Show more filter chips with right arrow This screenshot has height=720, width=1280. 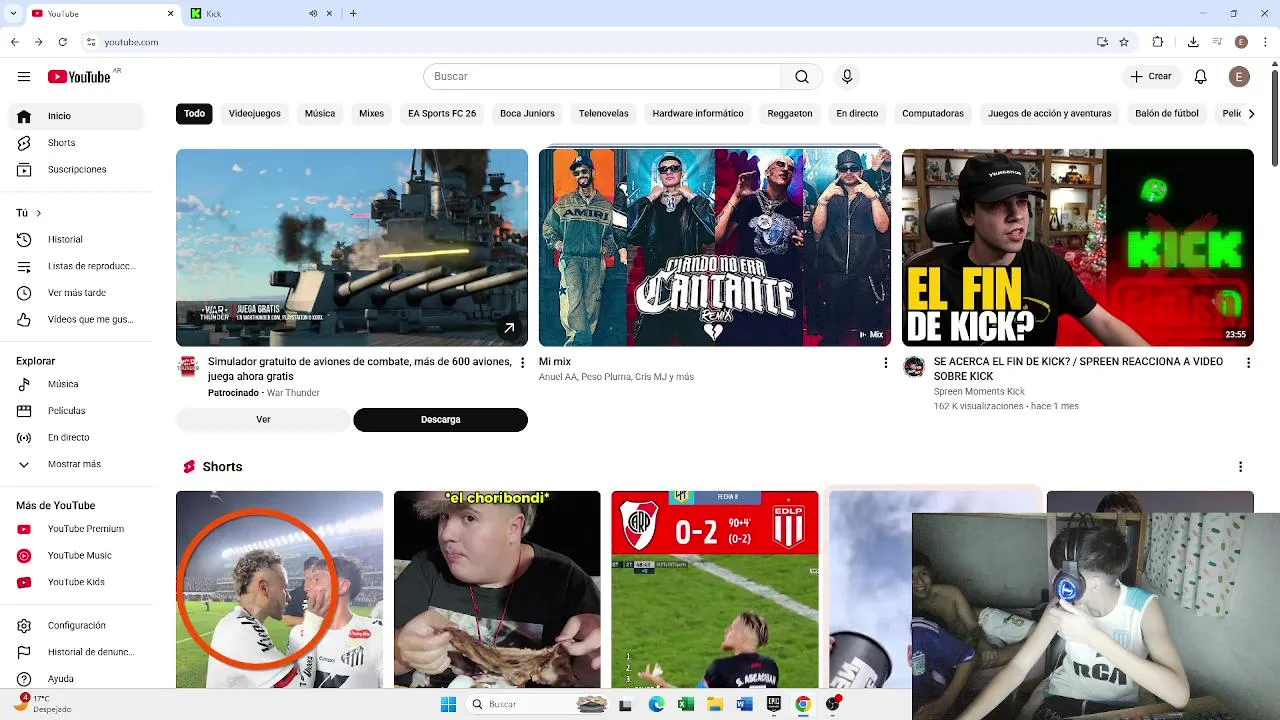coord(1251,114)
